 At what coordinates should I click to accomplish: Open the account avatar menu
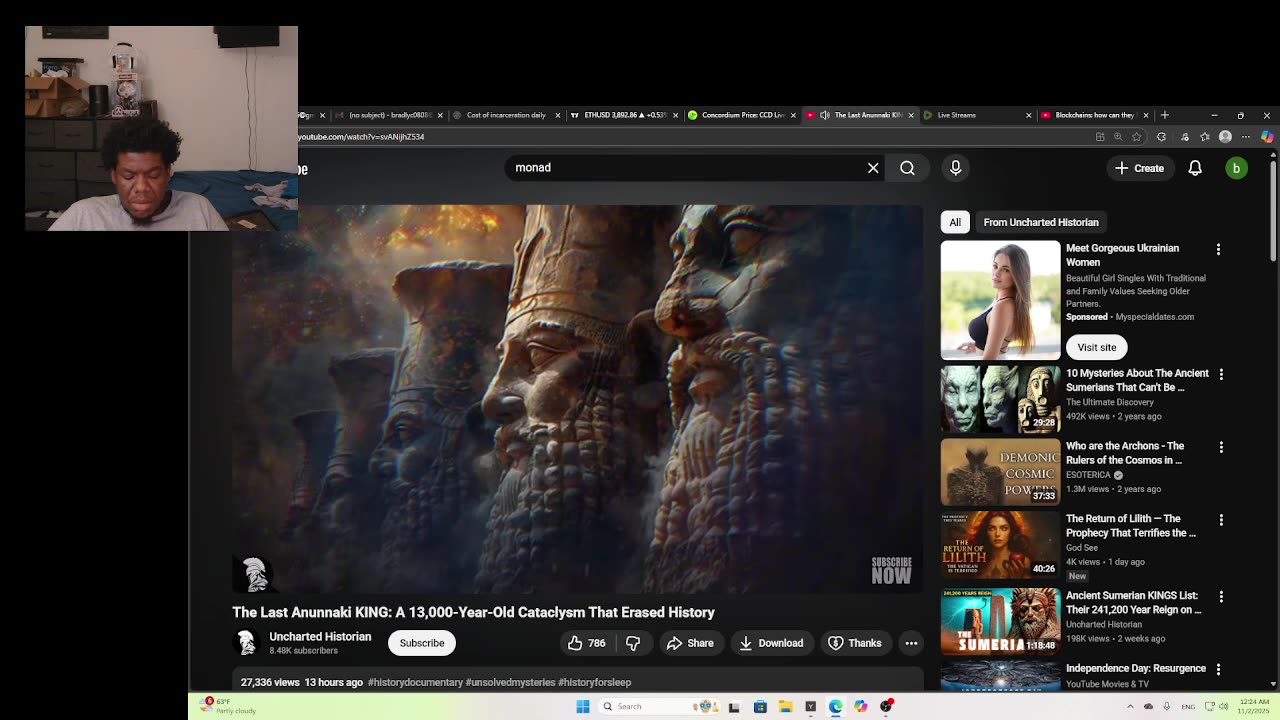(1236, 168)
